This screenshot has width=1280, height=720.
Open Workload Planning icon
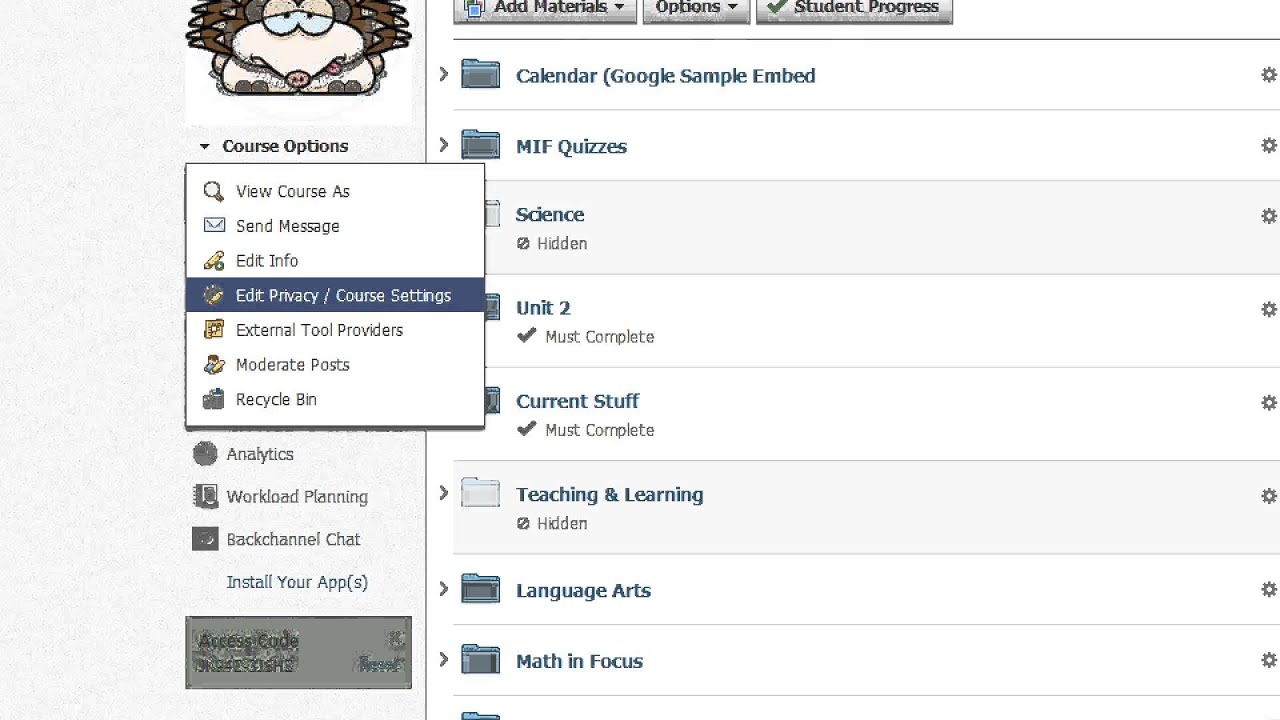tap(205, 496)
